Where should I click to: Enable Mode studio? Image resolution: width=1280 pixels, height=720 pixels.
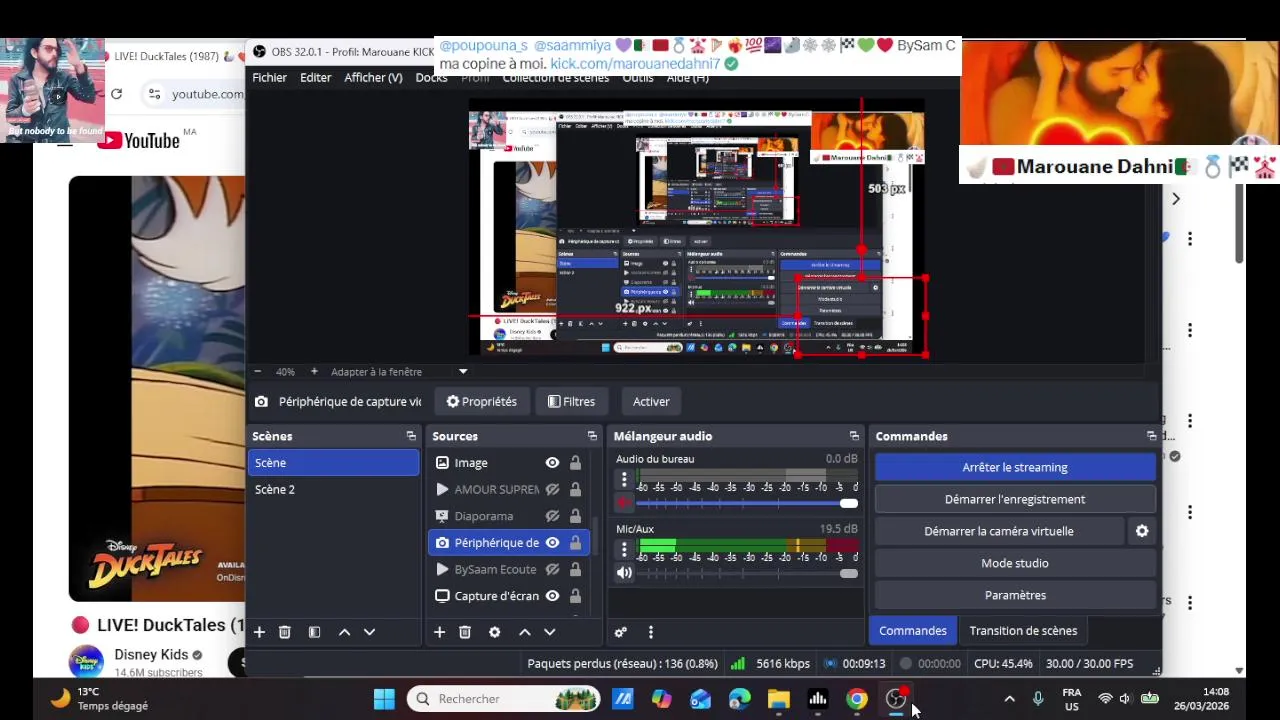(x=1015, y=563)
